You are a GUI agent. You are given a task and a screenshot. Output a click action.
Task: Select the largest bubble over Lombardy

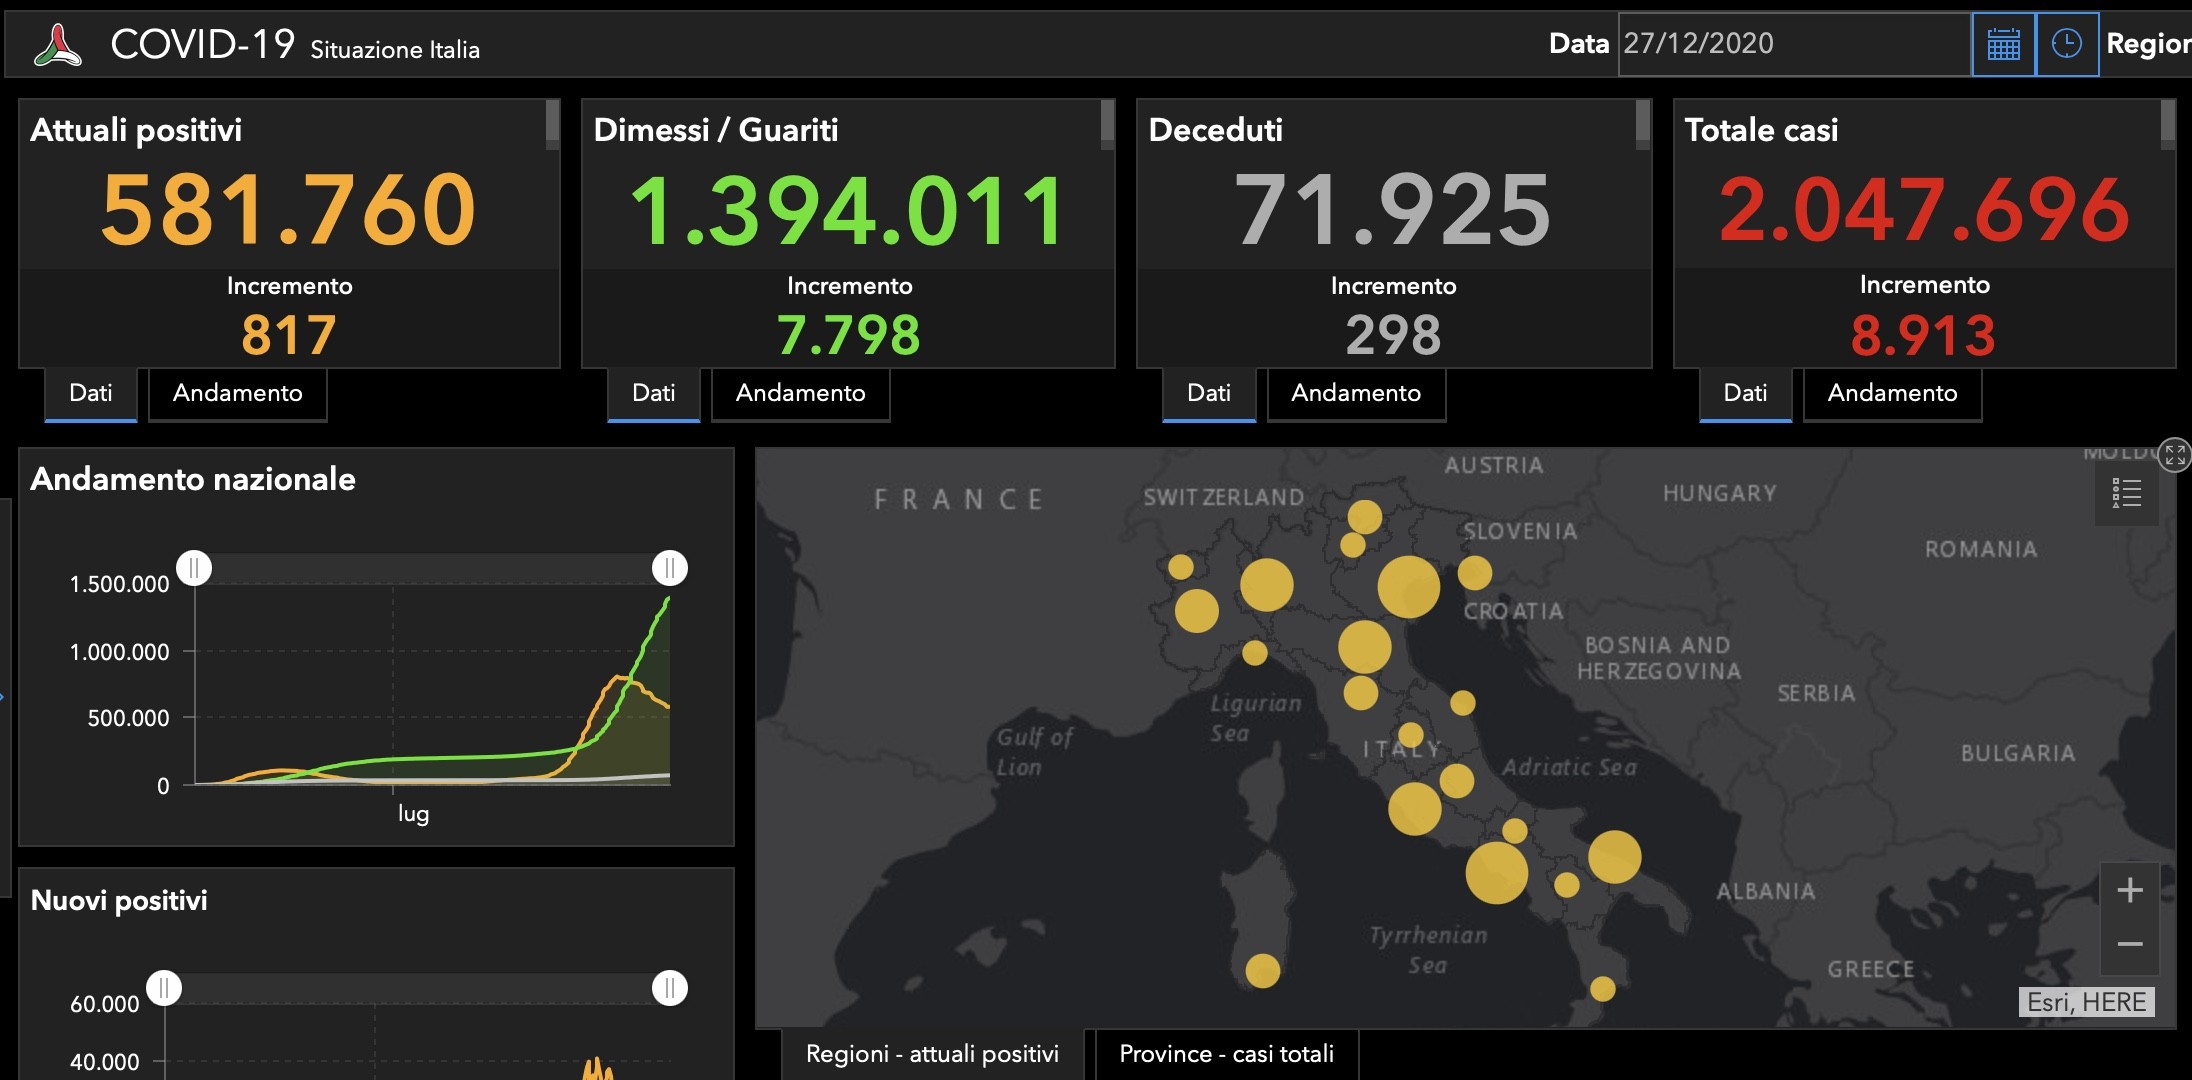click(1266, 585)
